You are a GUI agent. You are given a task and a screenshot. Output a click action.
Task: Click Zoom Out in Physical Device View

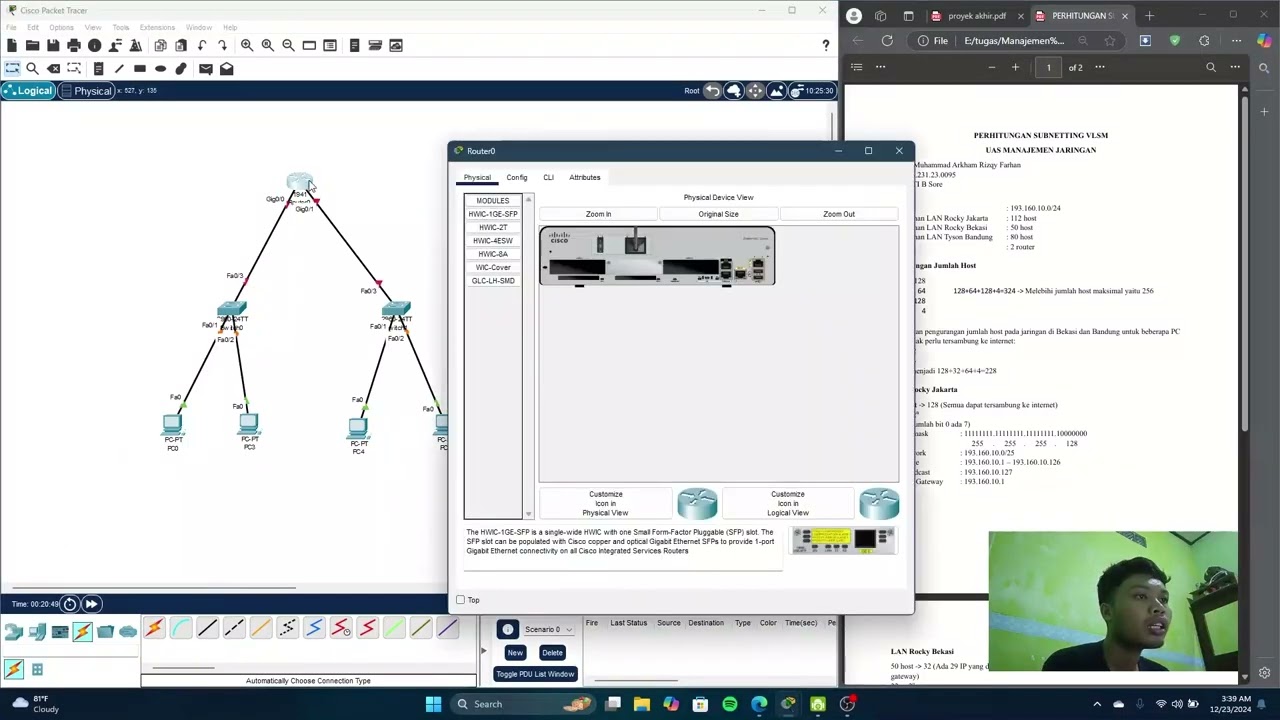coord(839,214)
